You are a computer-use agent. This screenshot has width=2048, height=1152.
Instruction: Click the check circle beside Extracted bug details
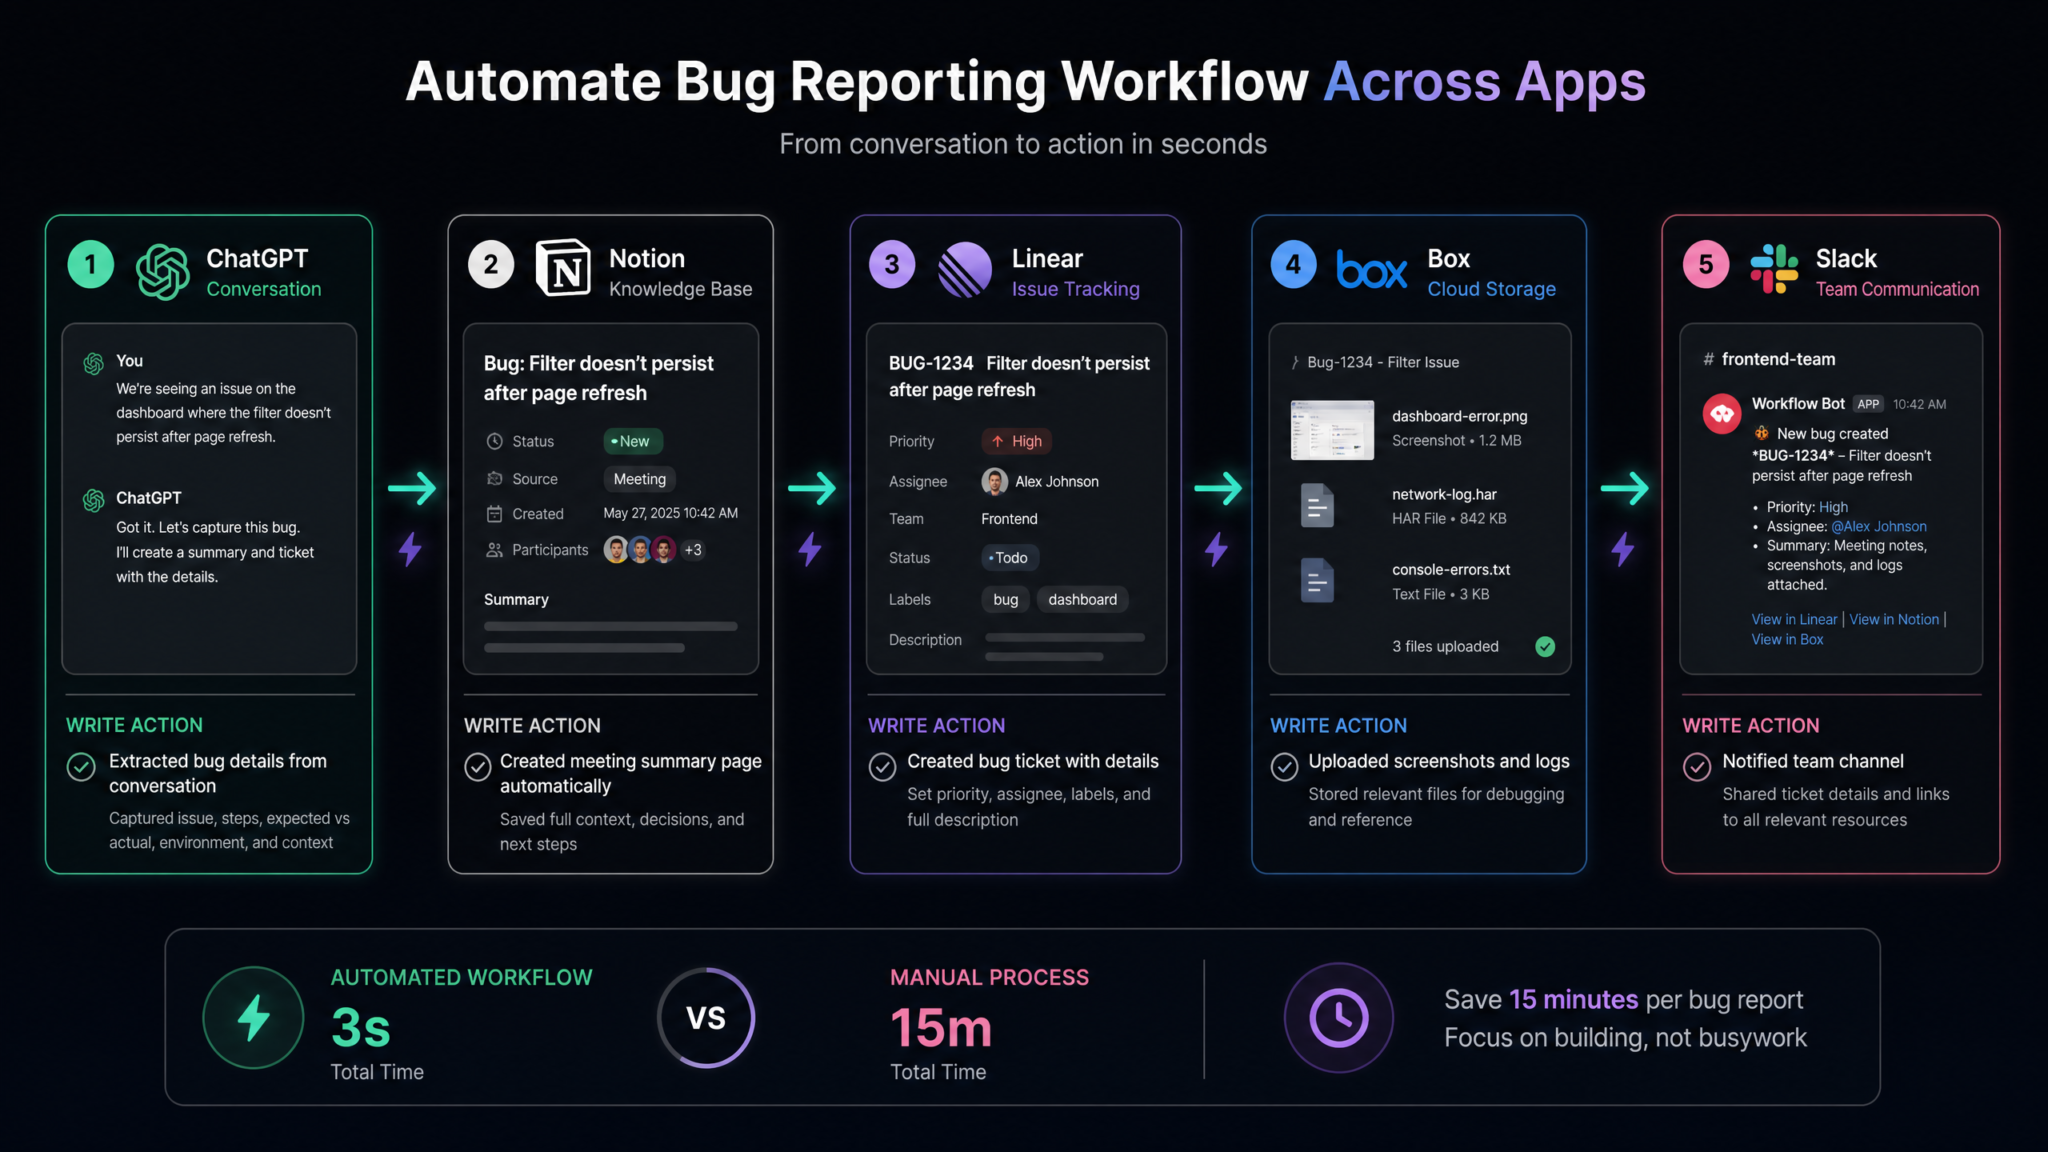coord(81,767)
